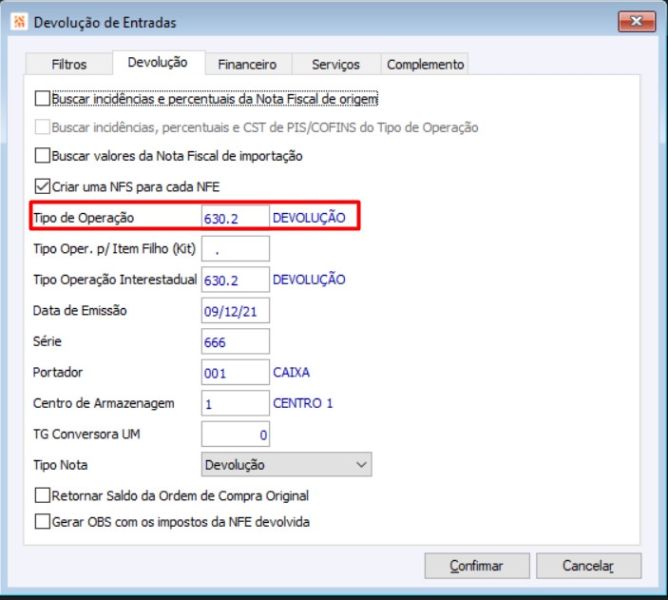Click the Tipo de Operação code field
The image size is (668, 600).
[x=235, y=218]
